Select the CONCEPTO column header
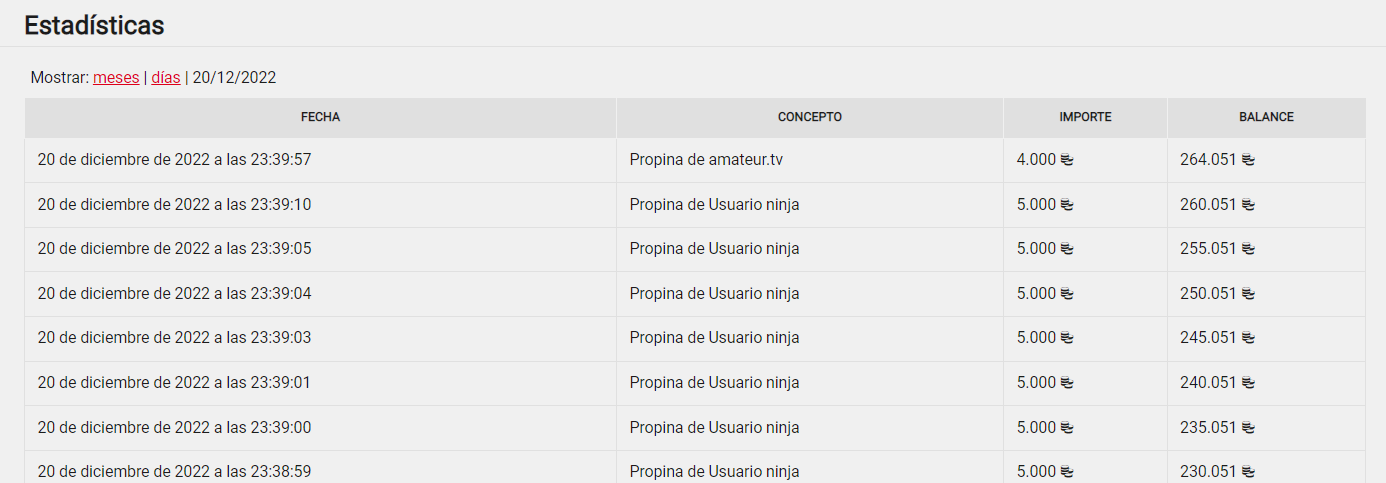1386x483 pixels. pyautogui.click(x=810, y=118)
